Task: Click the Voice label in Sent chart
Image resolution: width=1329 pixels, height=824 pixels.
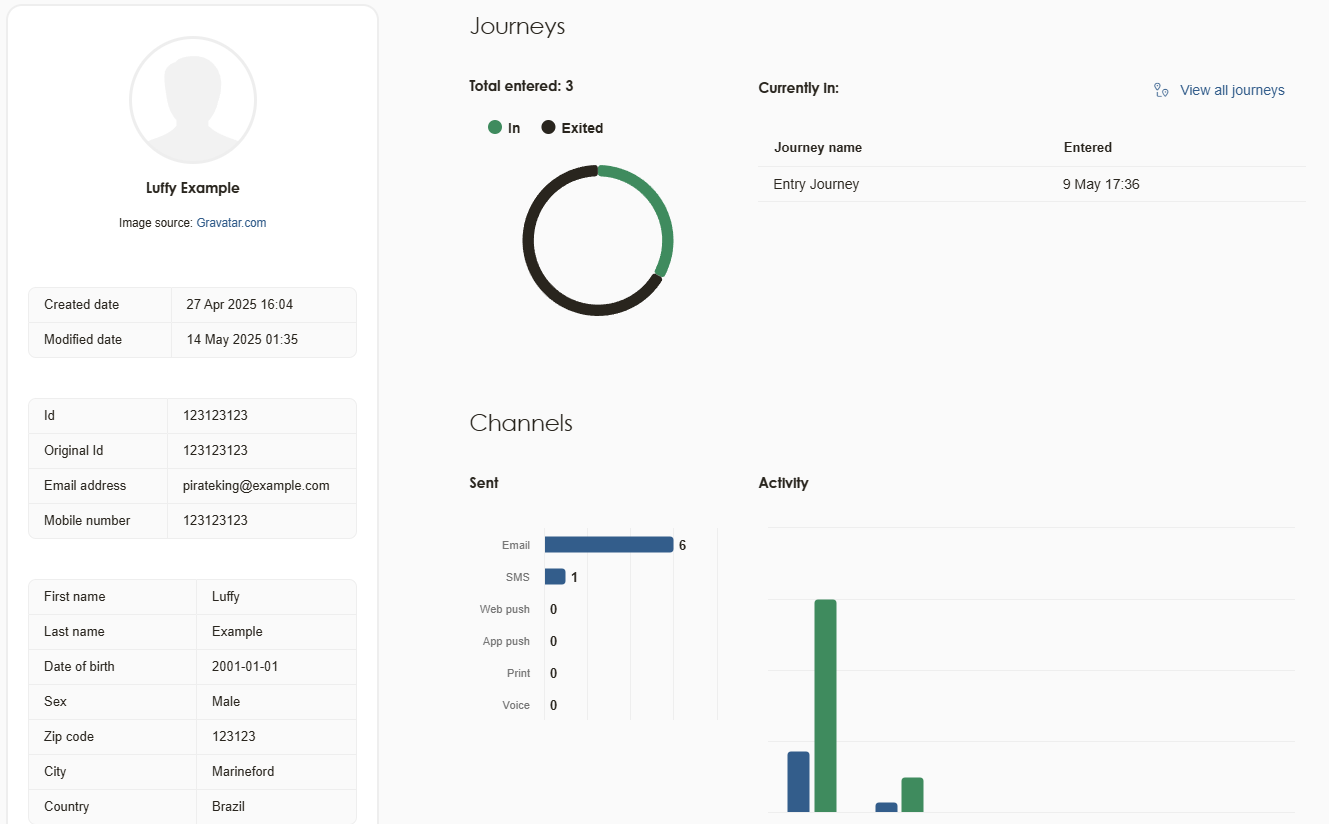Action: (516, 705)
